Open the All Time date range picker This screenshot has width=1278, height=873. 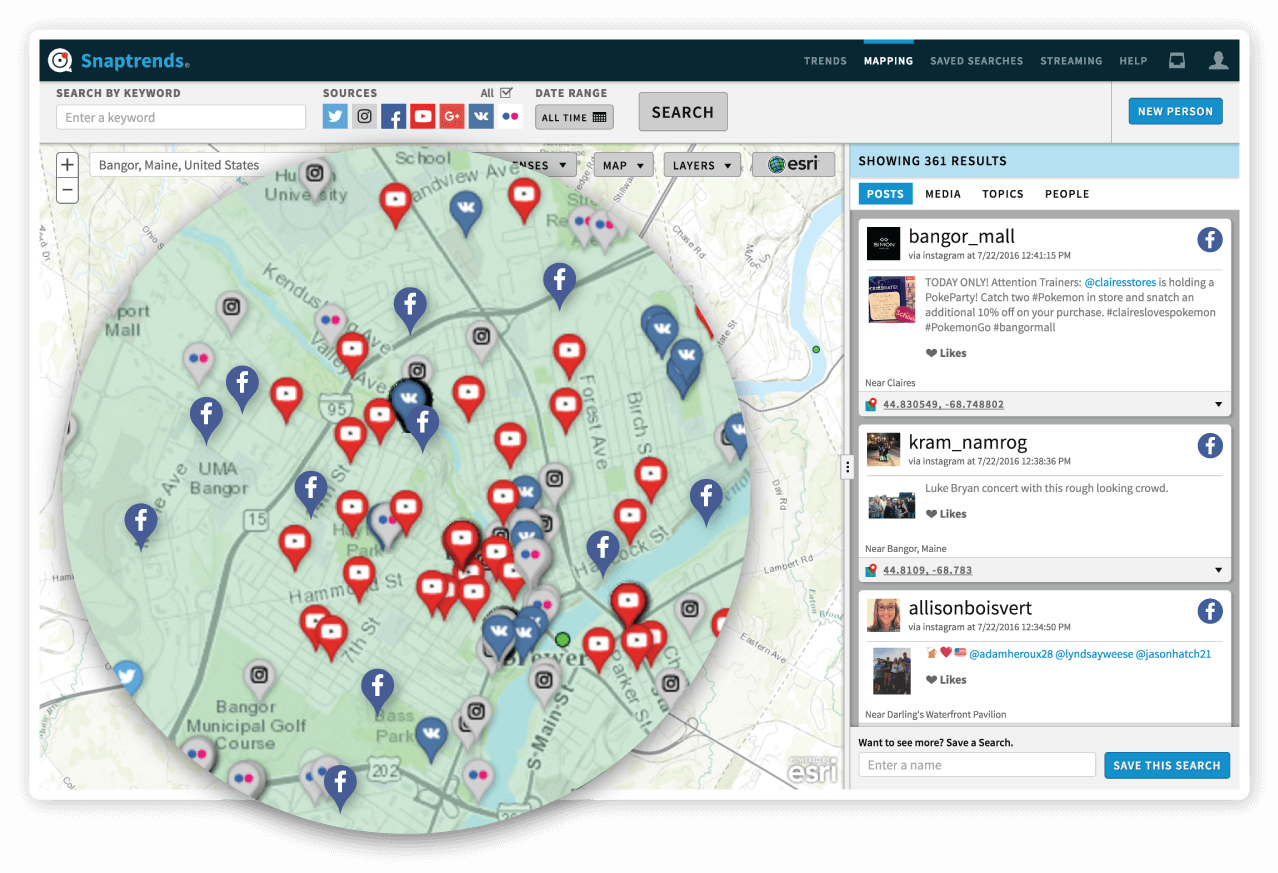[x=574, y=117]
